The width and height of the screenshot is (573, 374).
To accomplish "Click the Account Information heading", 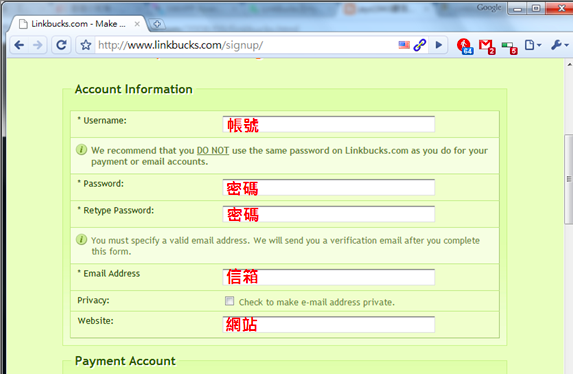I will [134, 89].
